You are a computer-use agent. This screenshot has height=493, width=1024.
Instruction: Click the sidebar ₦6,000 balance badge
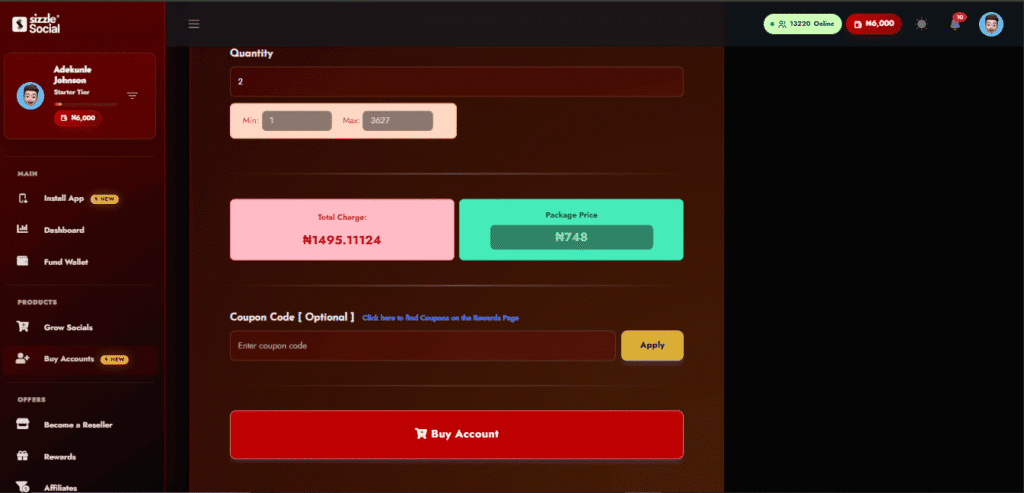78,118
